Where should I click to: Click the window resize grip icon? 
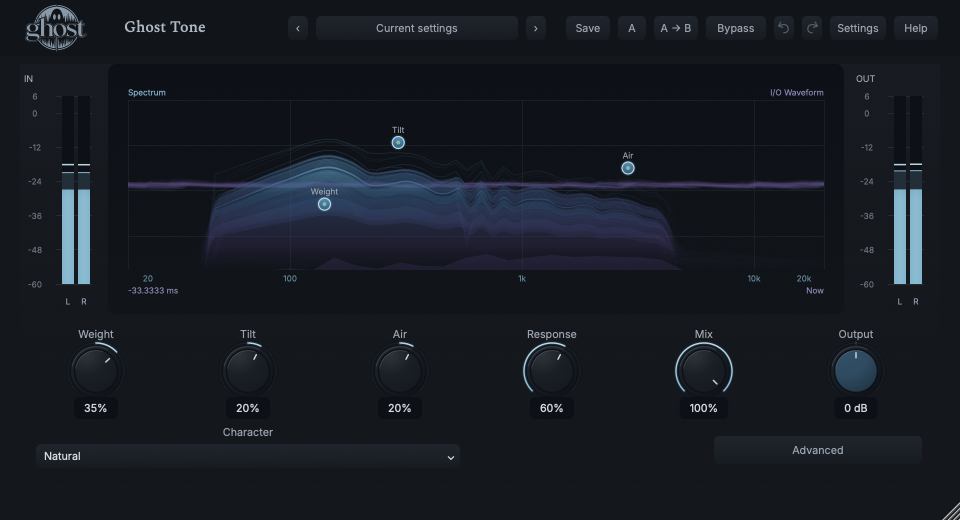951,511
